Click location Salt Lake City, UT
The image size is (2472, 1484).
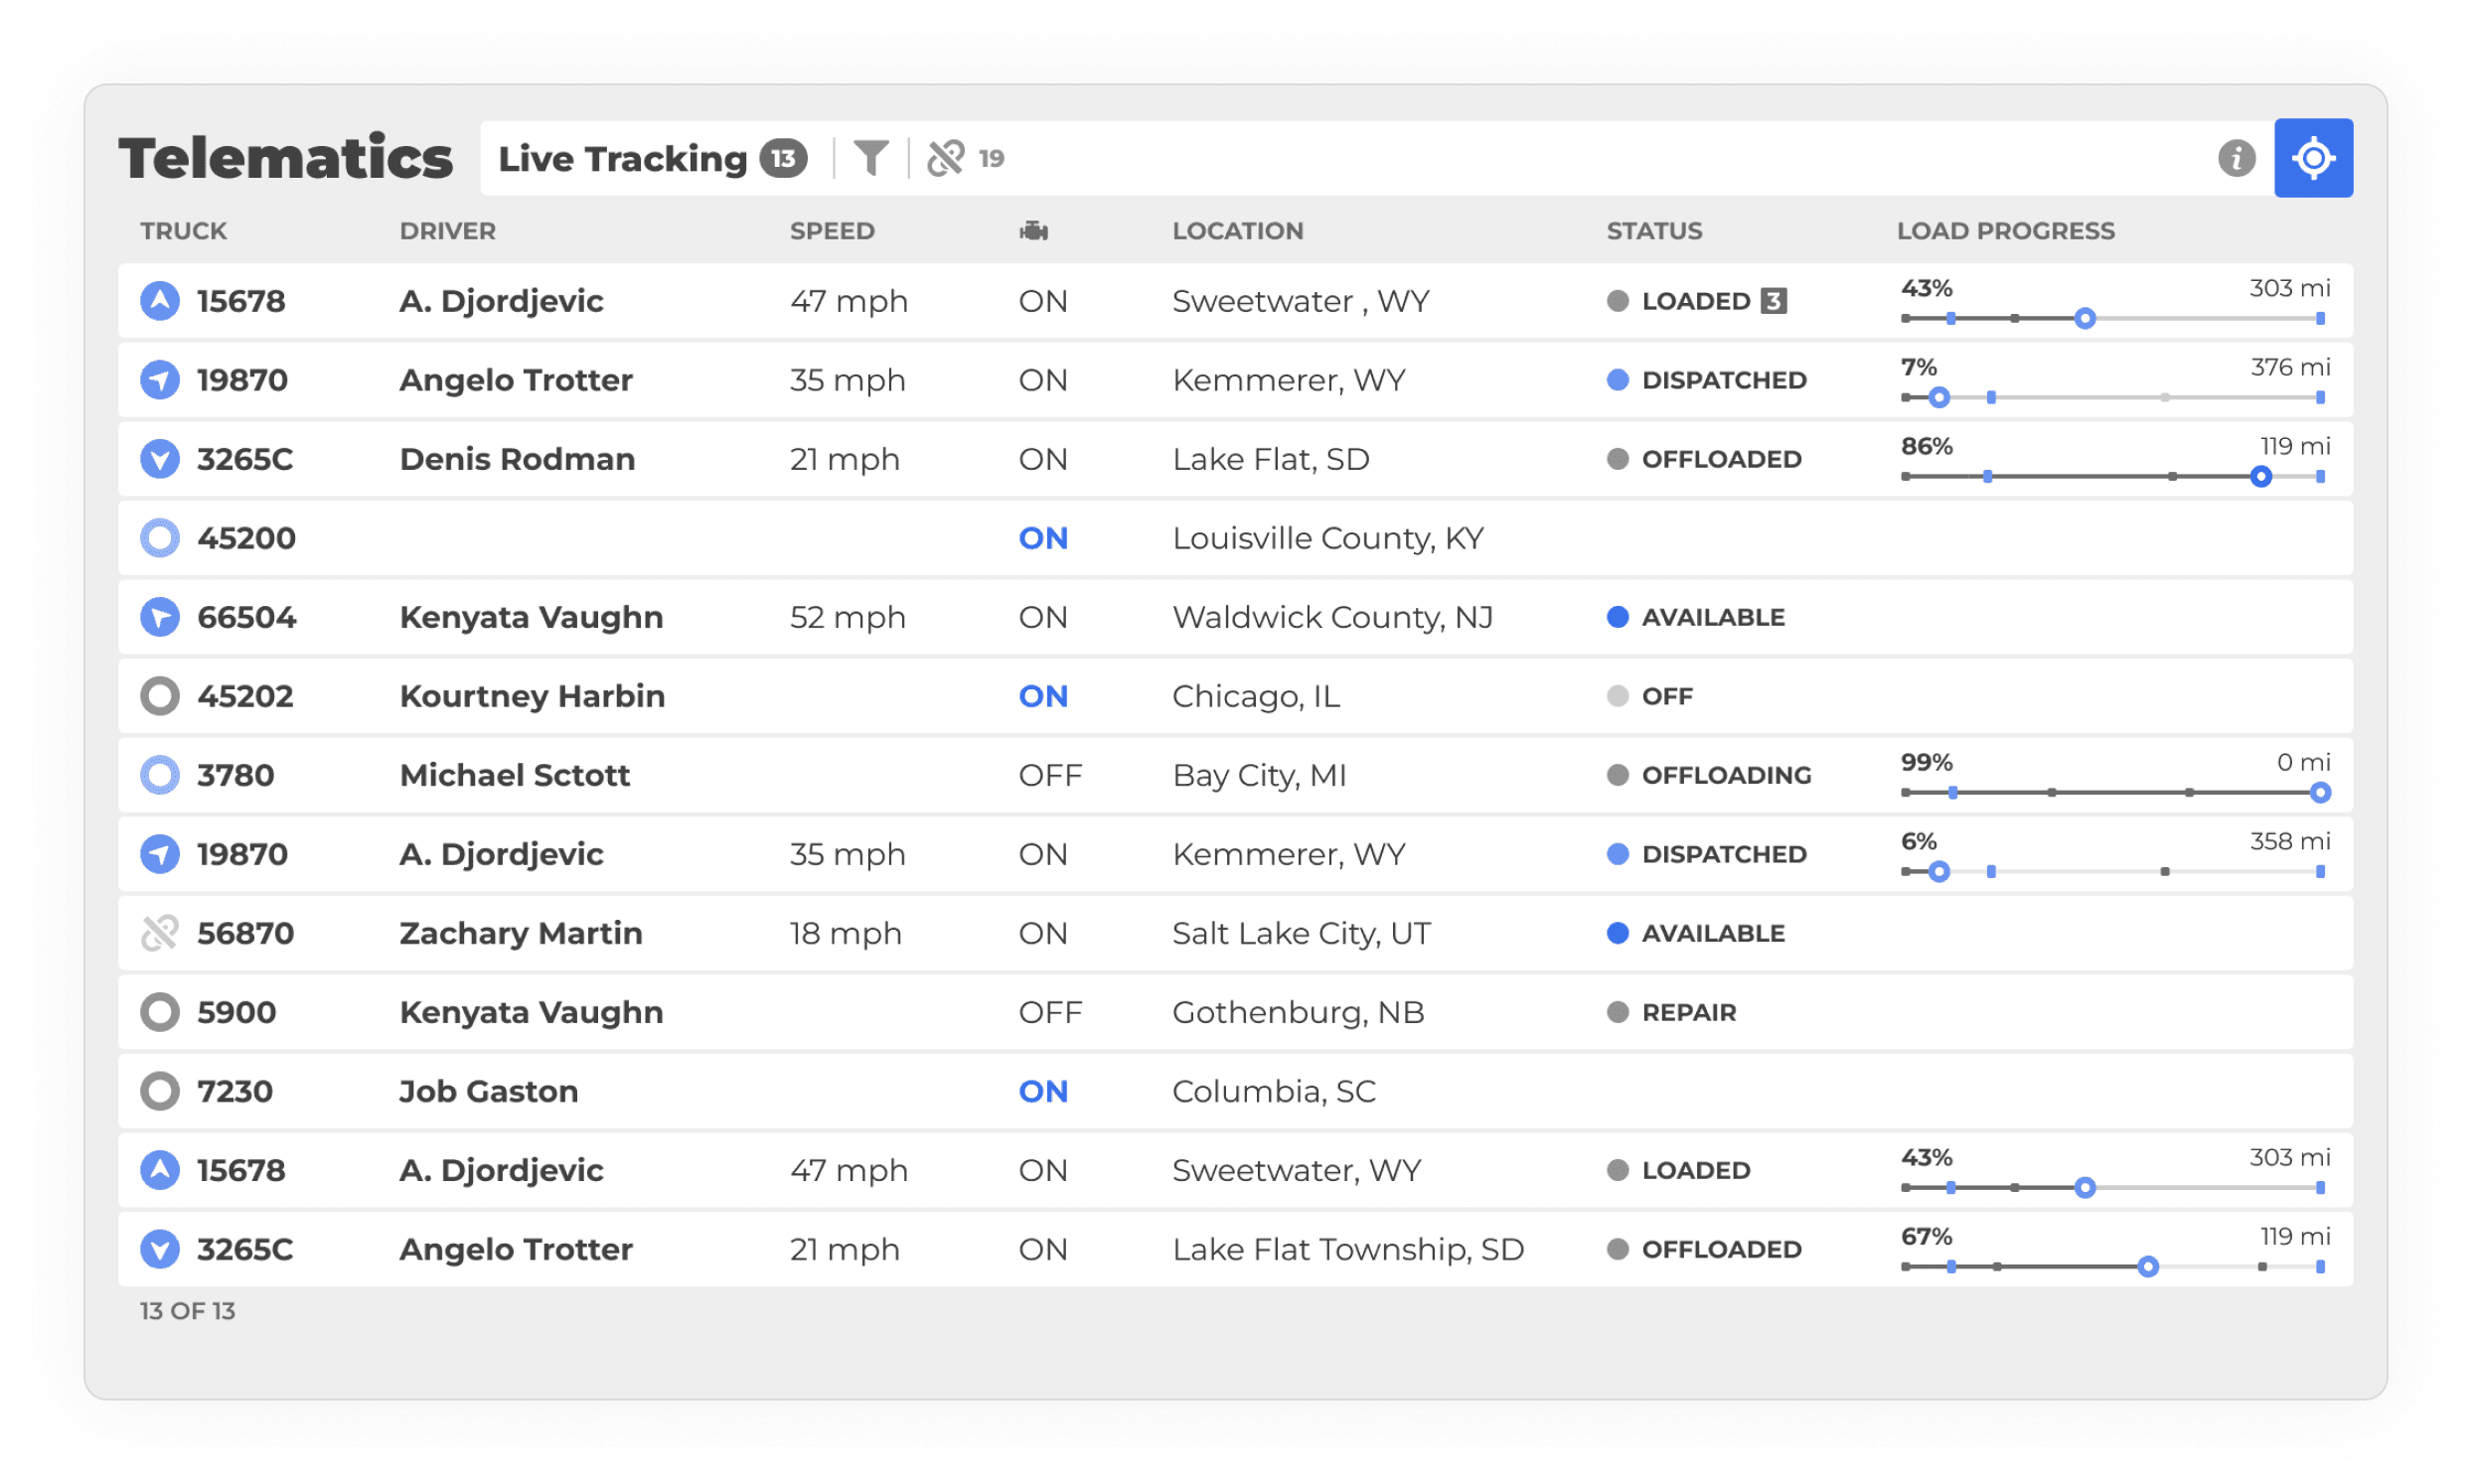[1301, 933]
